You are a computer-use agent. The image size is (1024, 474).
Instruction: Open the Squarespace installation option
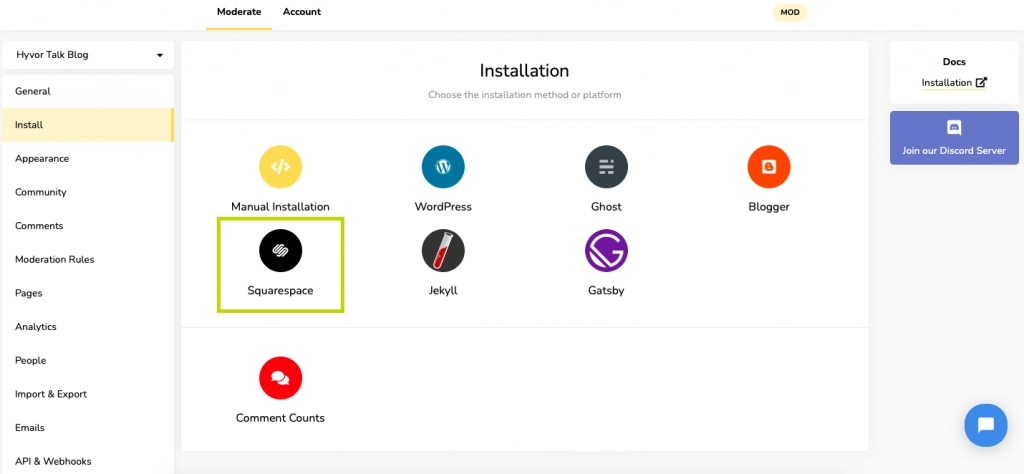[x=280, y=251]
